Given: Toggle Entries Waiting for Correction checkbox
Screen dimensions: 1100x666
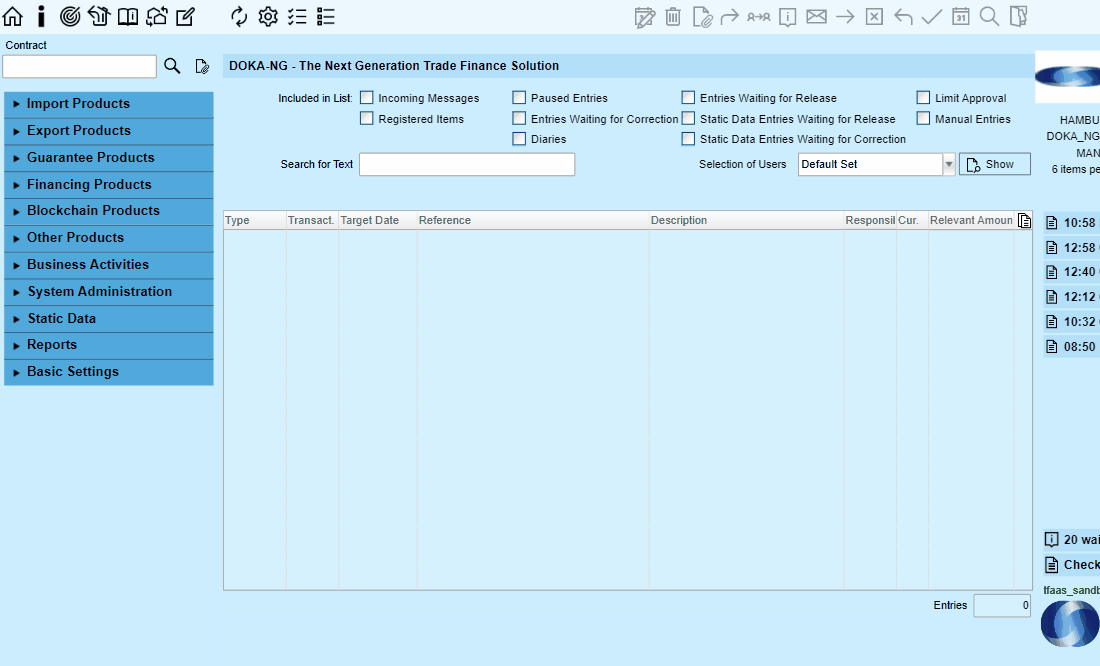Looking at the screenshot, I should (519, 119).
